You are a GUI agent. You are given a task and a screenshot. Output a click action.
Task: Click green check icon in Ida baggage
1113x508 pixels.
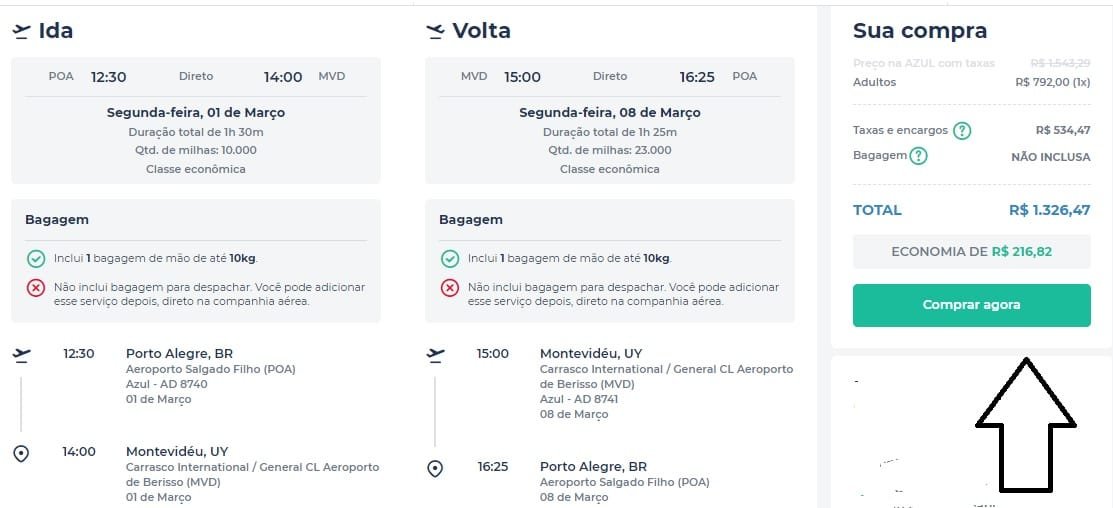pyautogui.click(x=36, y=259)
